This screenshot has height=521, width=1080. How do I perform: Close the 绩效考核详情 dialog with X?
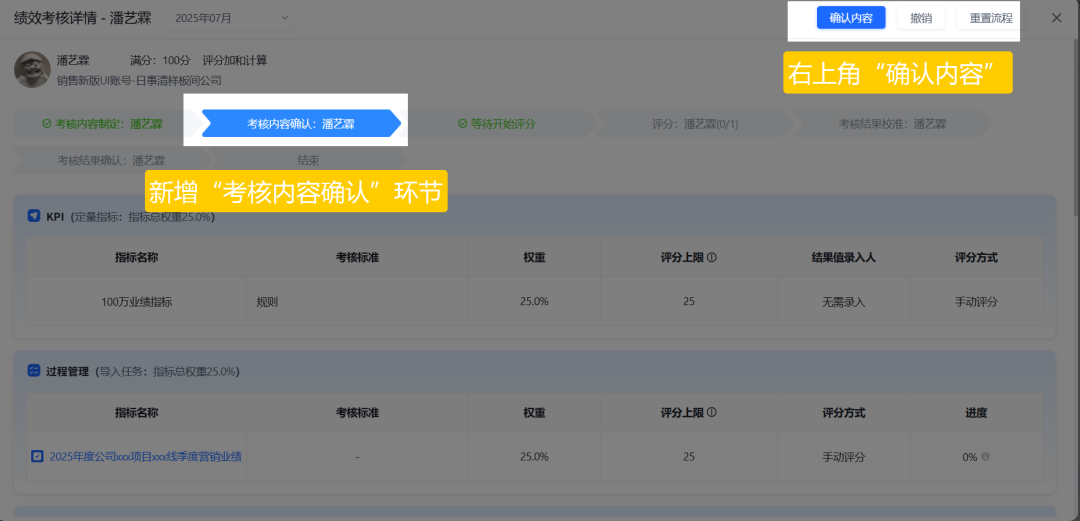point(1056,18)
